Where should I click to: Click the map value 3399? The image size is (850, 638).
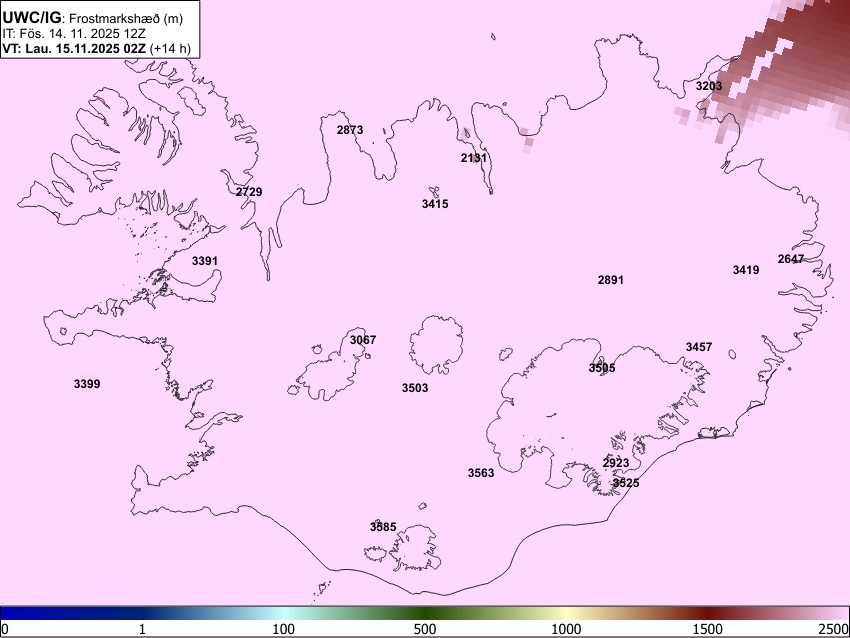(x=87, y=384)
